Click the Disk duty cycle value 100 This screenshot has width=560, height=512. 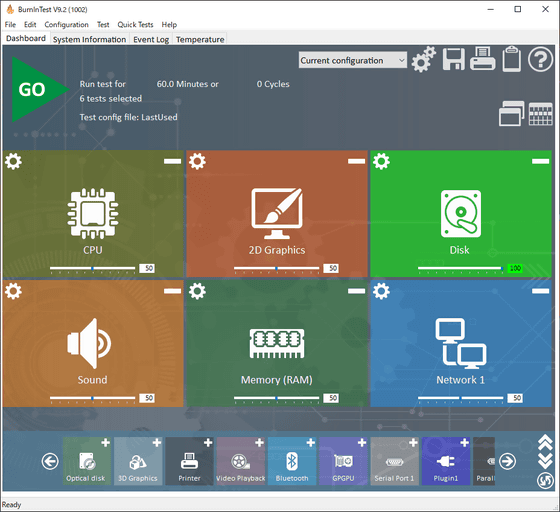(515, 268)
